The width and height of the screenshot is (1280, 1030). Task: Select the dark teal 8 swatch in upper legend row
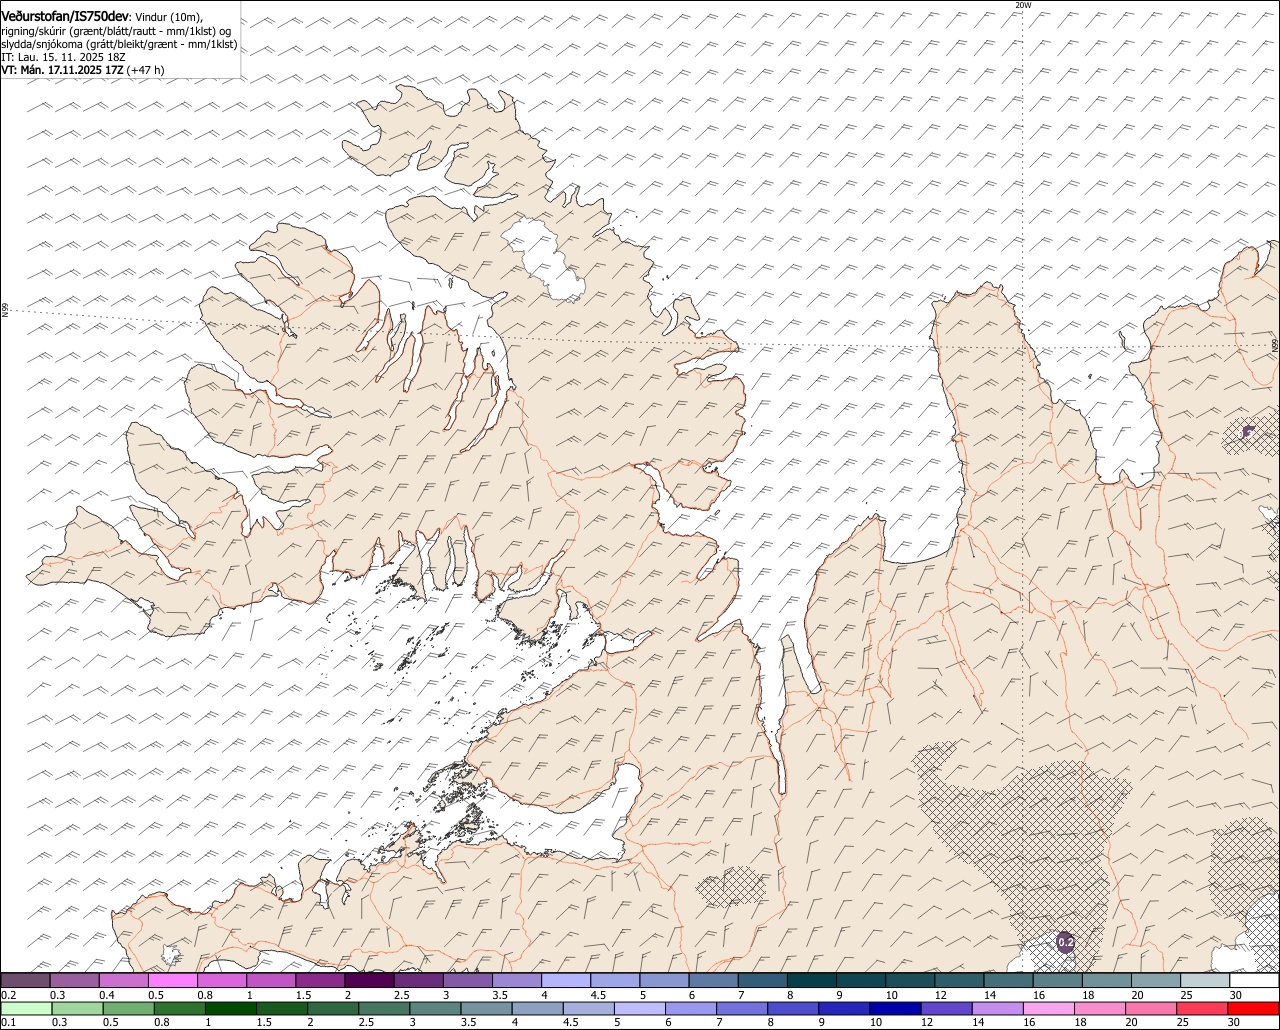[x=812, y=980]
